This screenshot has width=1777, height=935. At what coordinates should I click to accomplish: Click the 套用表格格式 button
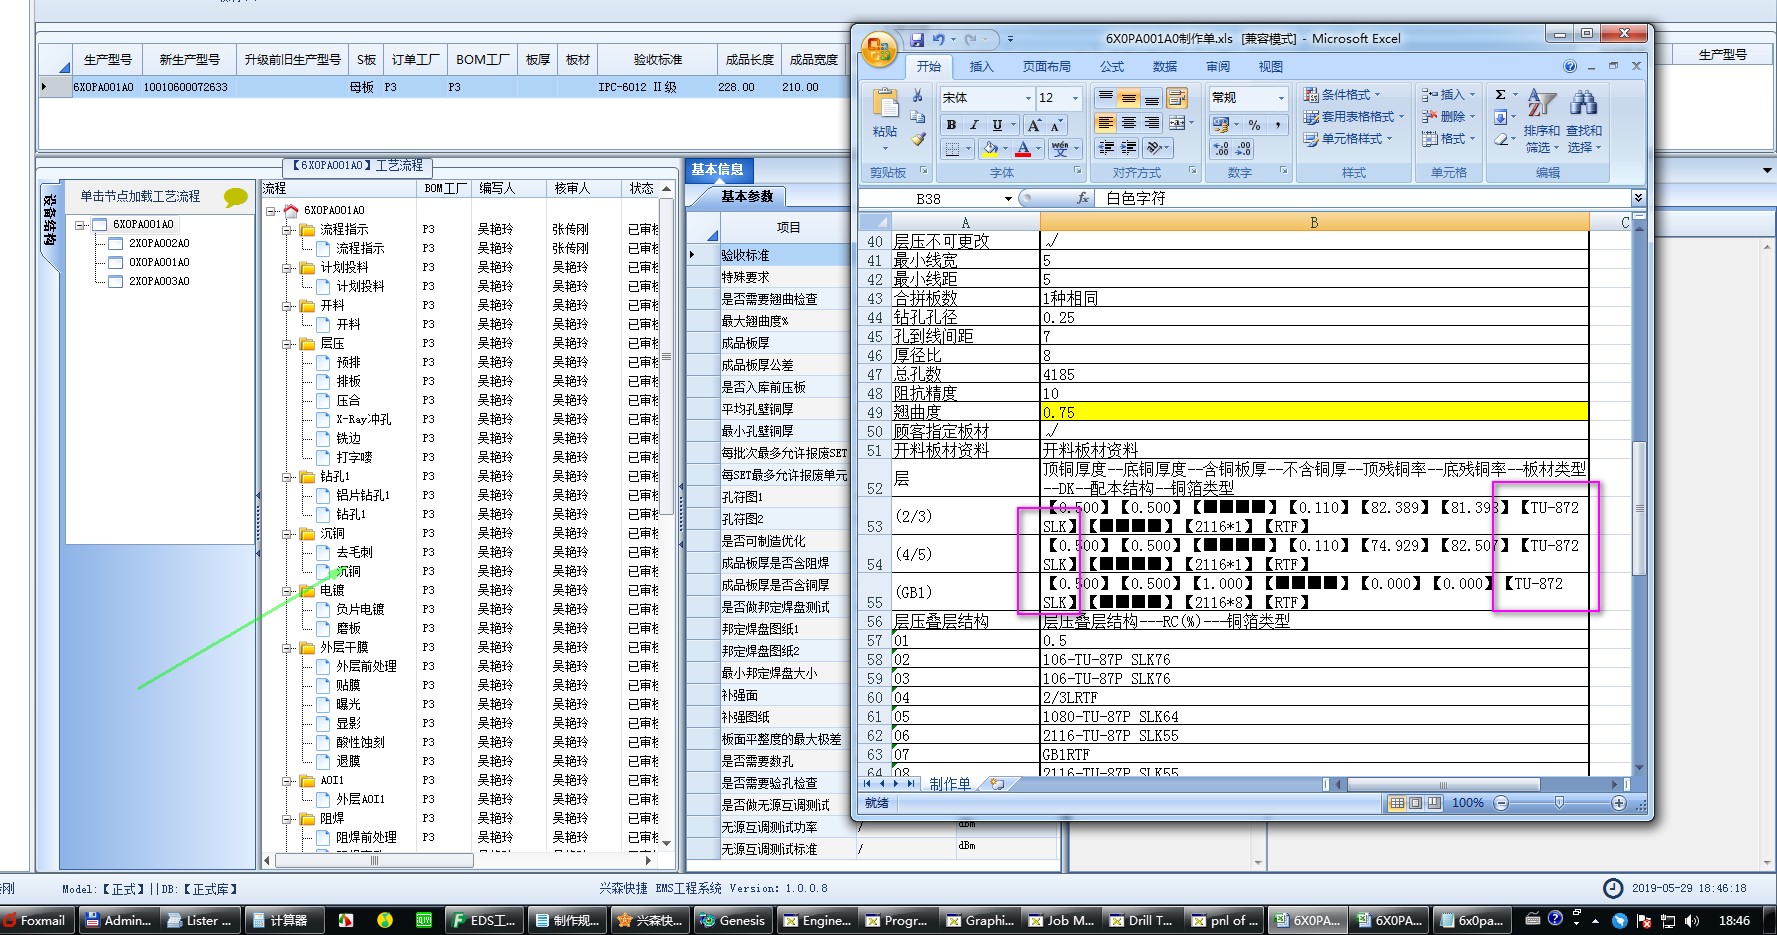tap(1354, 117)
